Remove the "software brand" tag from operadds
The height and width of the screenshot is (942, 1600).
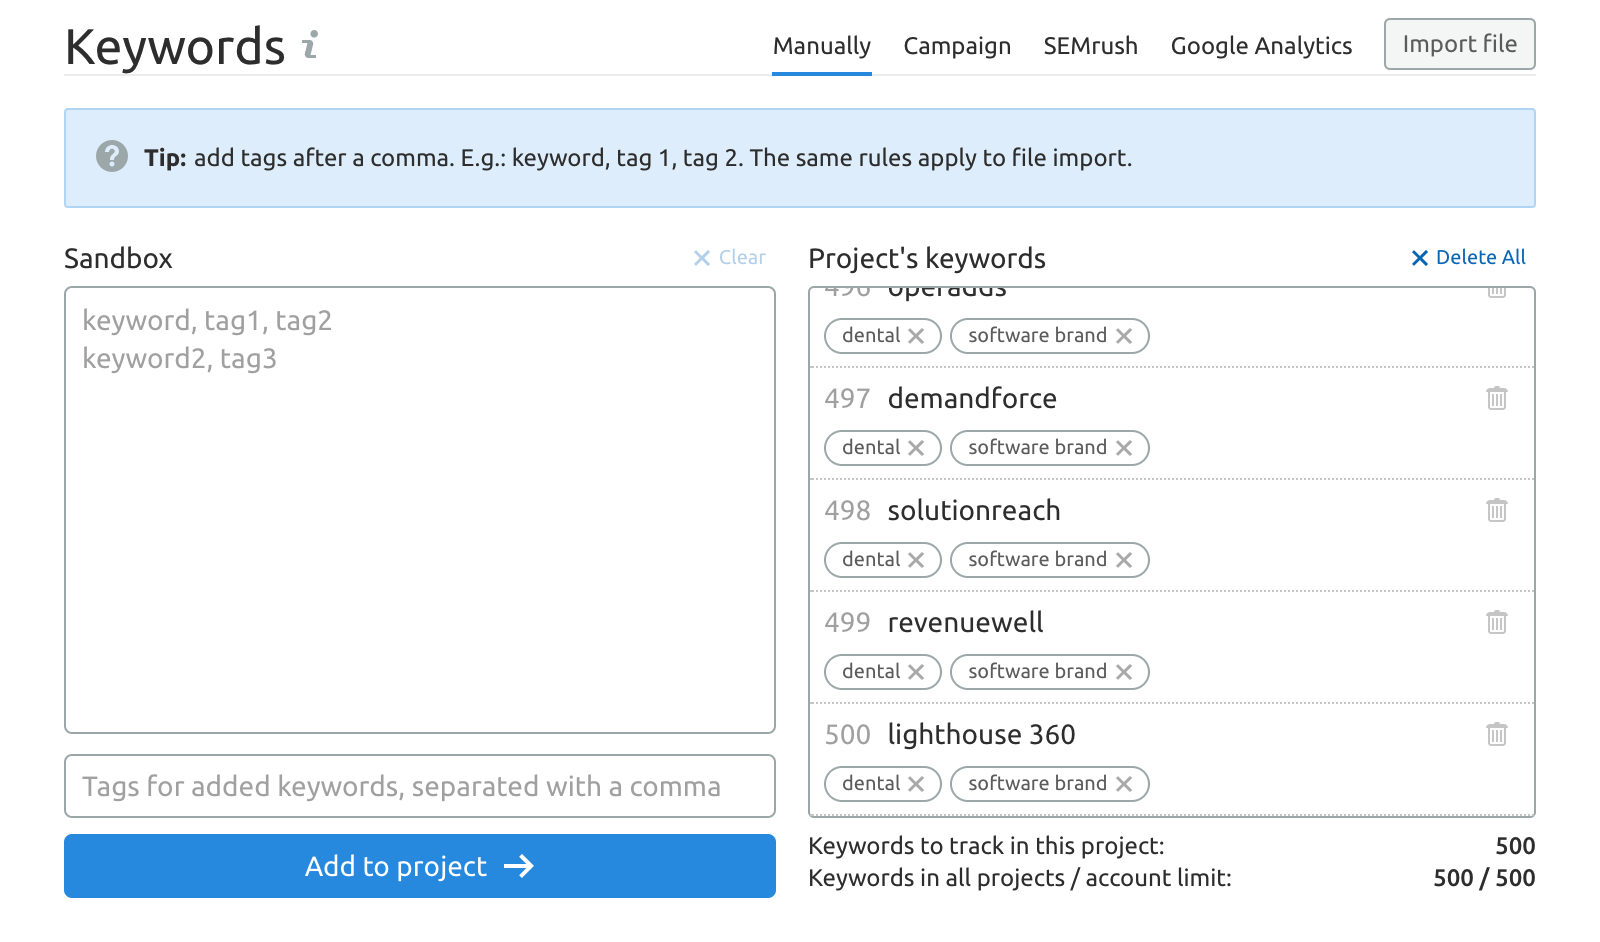[x=1126, y=336]
